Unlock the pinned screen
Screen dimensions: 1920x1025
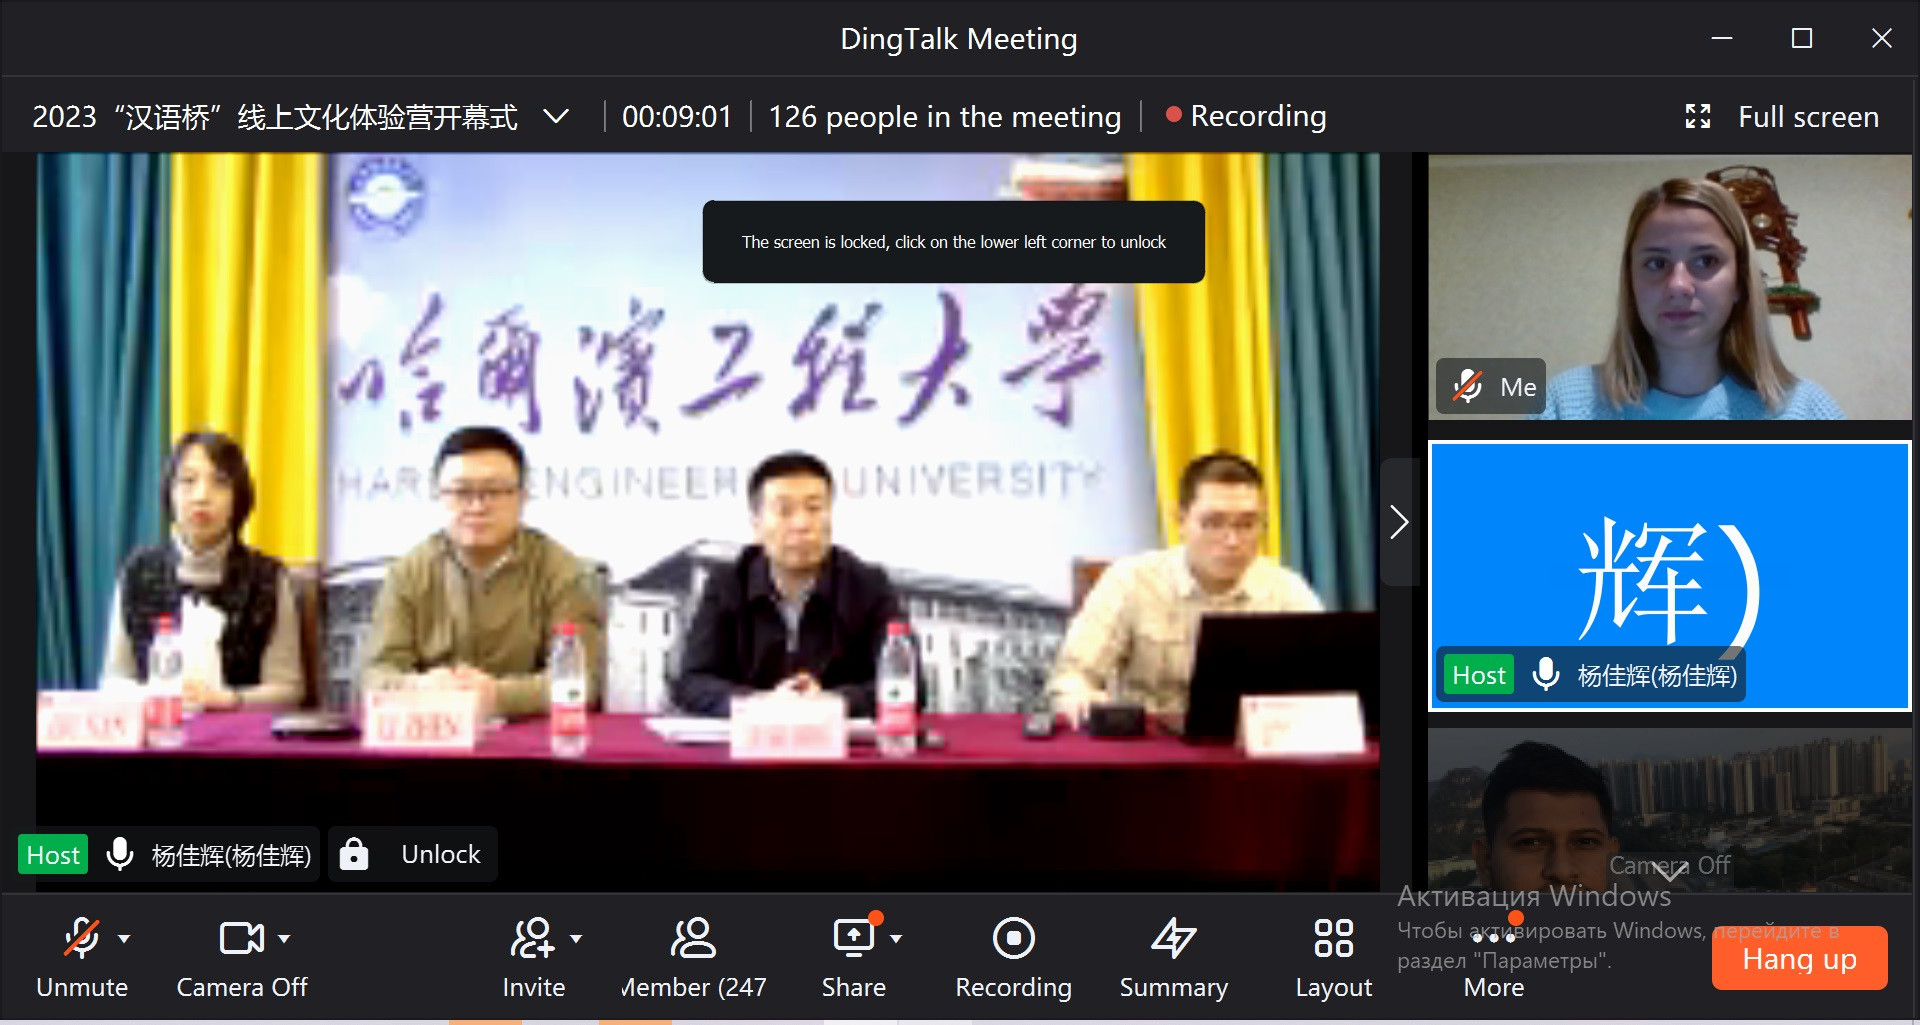(414, 854)
